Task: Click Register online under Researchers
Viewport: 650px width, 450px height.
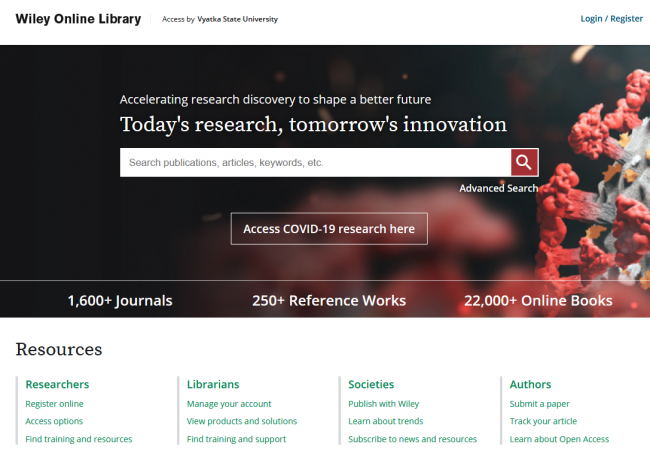Action: coord(54,404)
